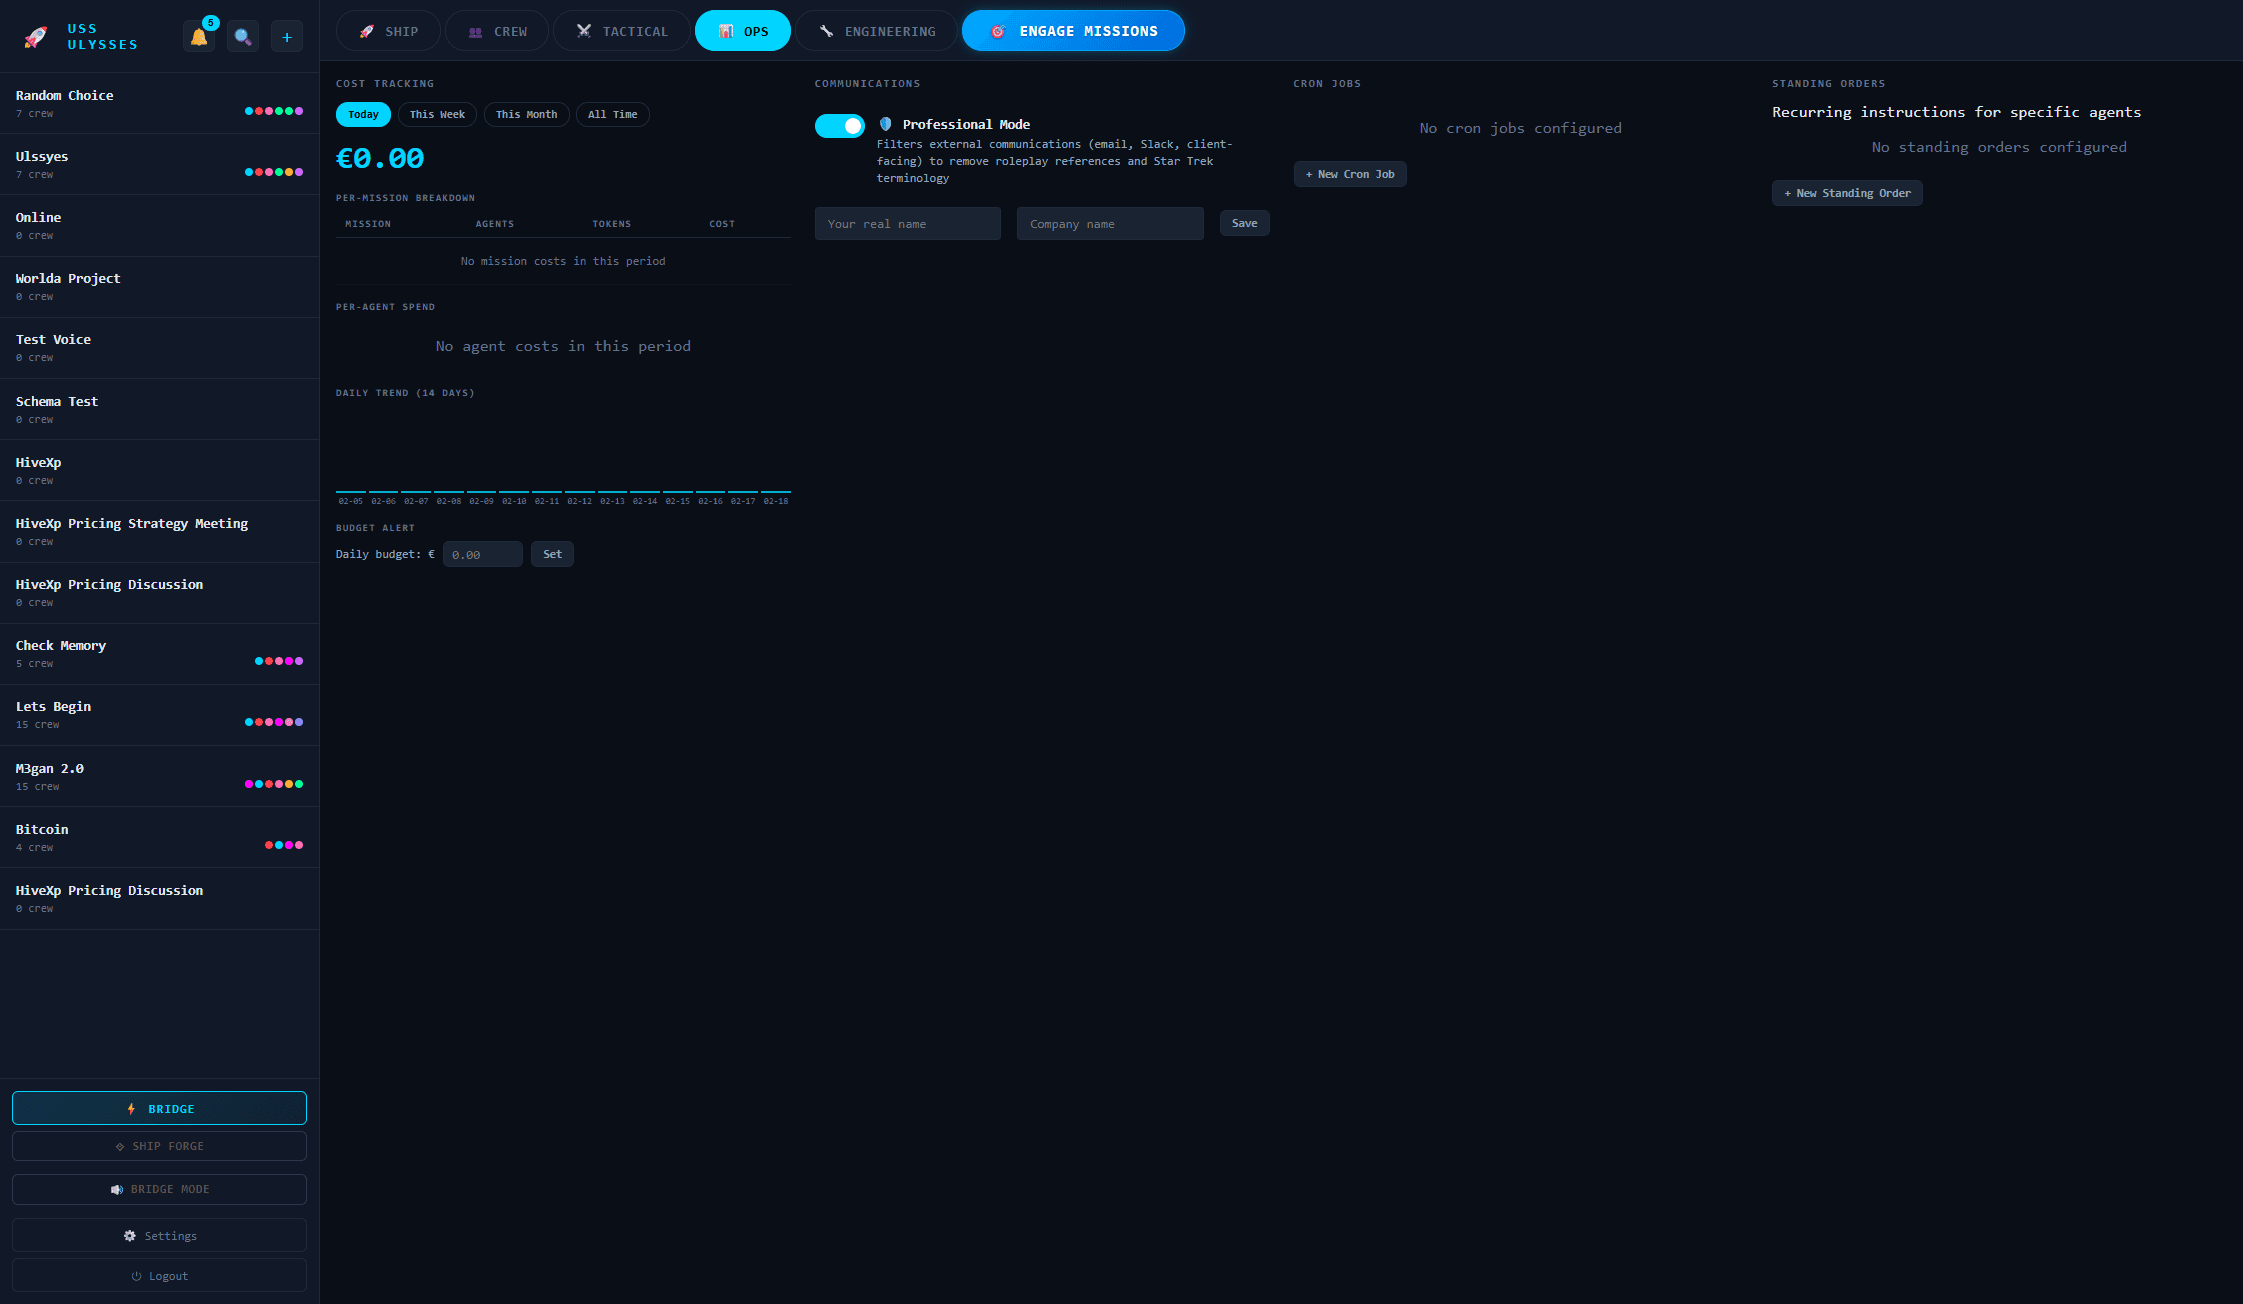Open notifications via the bell icon

(198, 35)
